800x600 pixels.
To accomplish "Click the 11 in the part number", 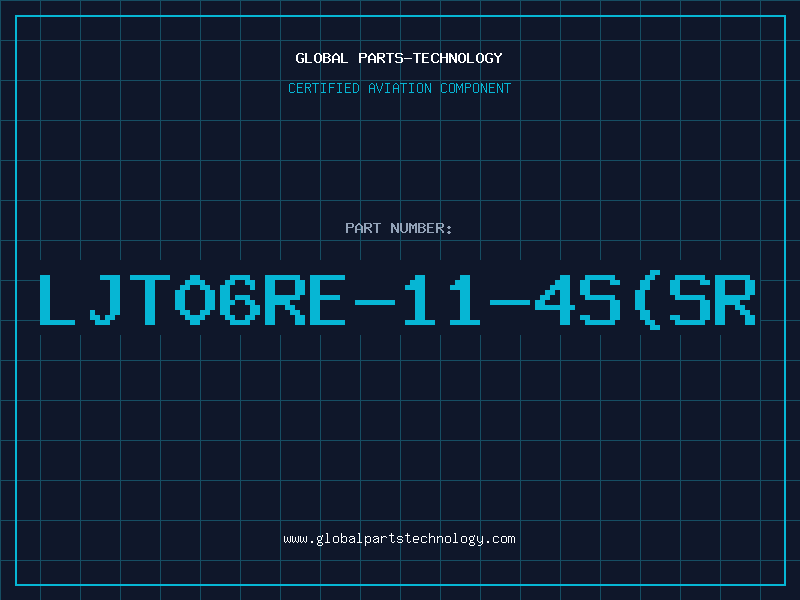I will coord(442,300).
